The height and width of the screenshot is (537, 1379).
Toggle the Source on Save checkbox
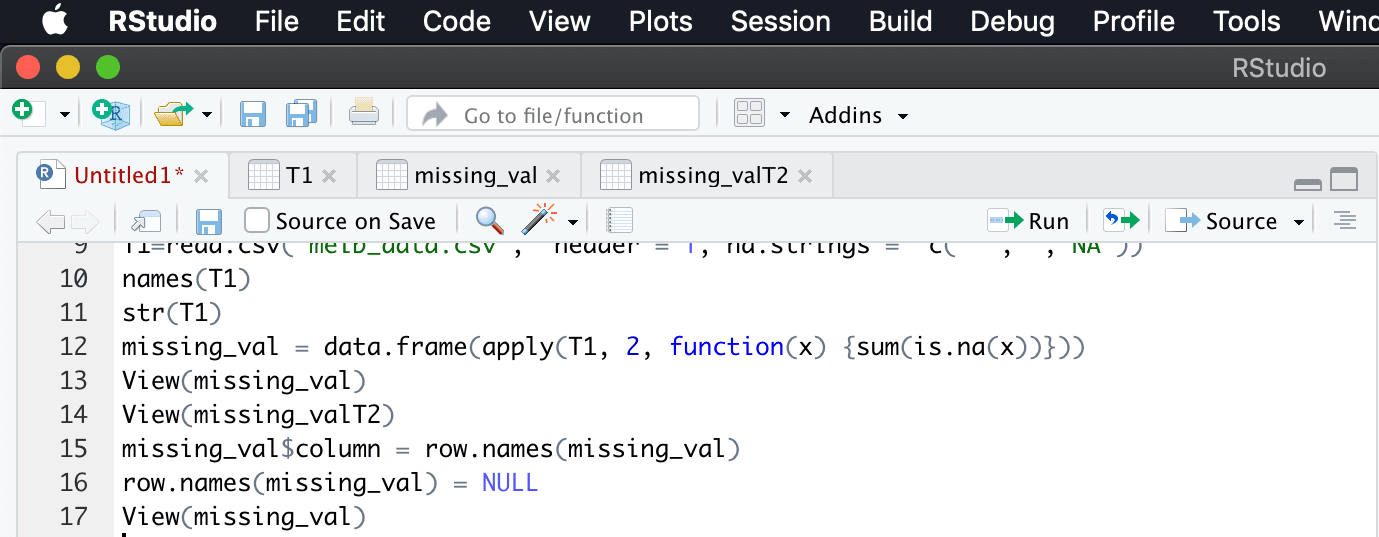pyautogui.click(x=257, y=220)
